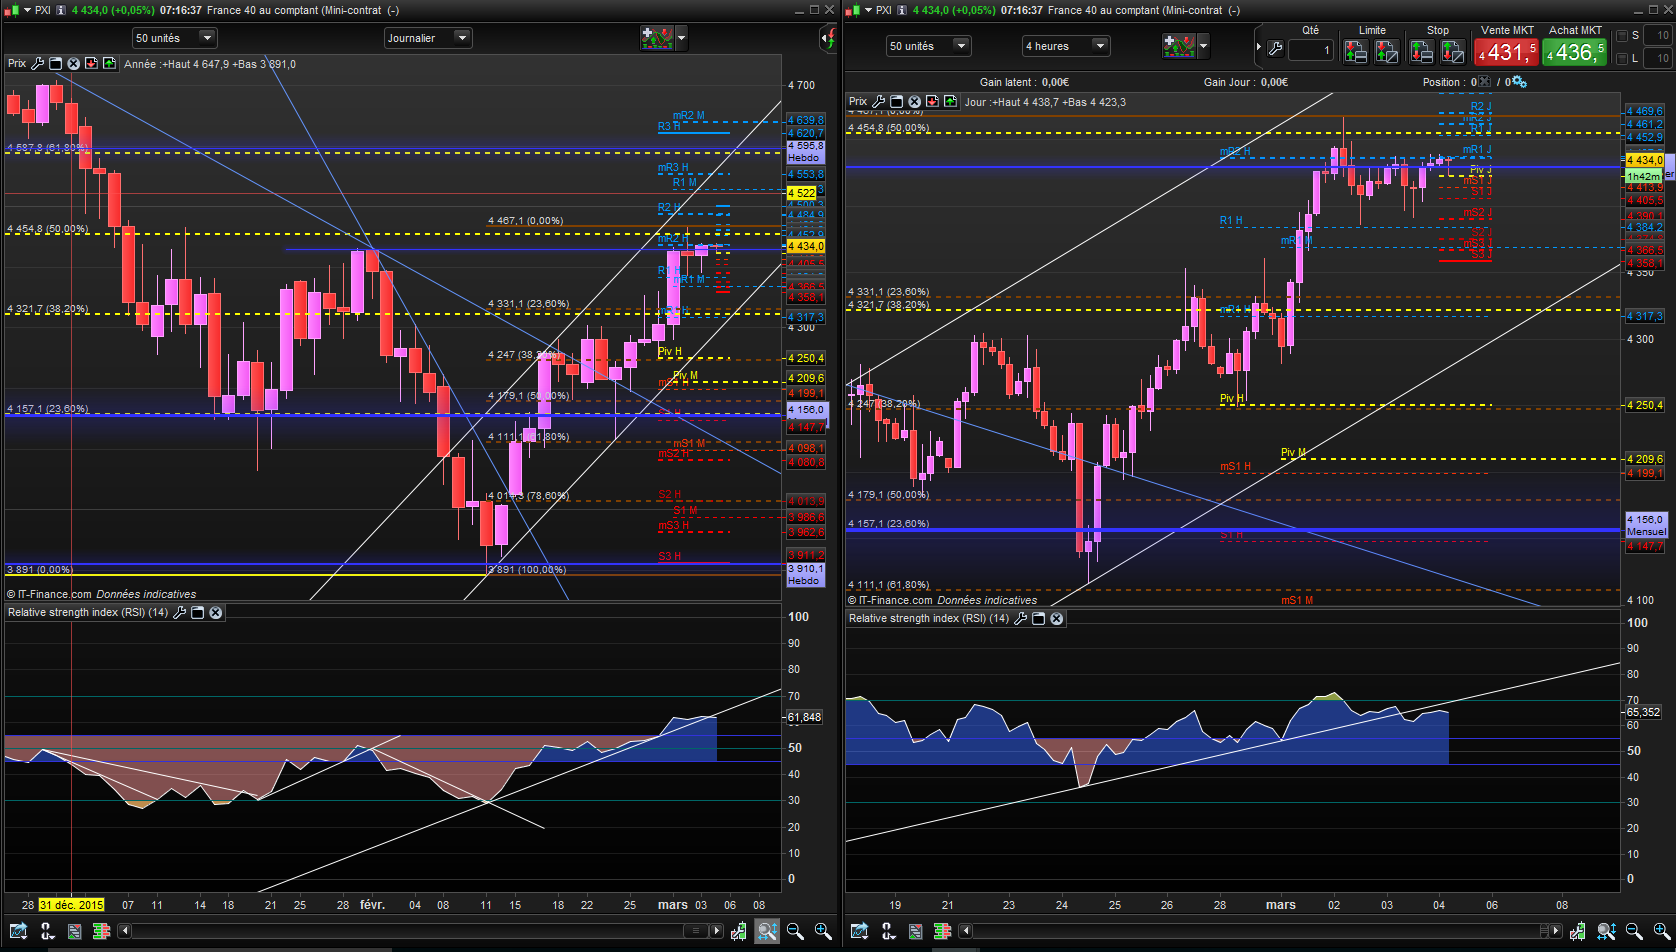Viewport: 1676px width, 952px height.
Task: Click right chart scrollbar right arrow
Action: pos(1557,931)
